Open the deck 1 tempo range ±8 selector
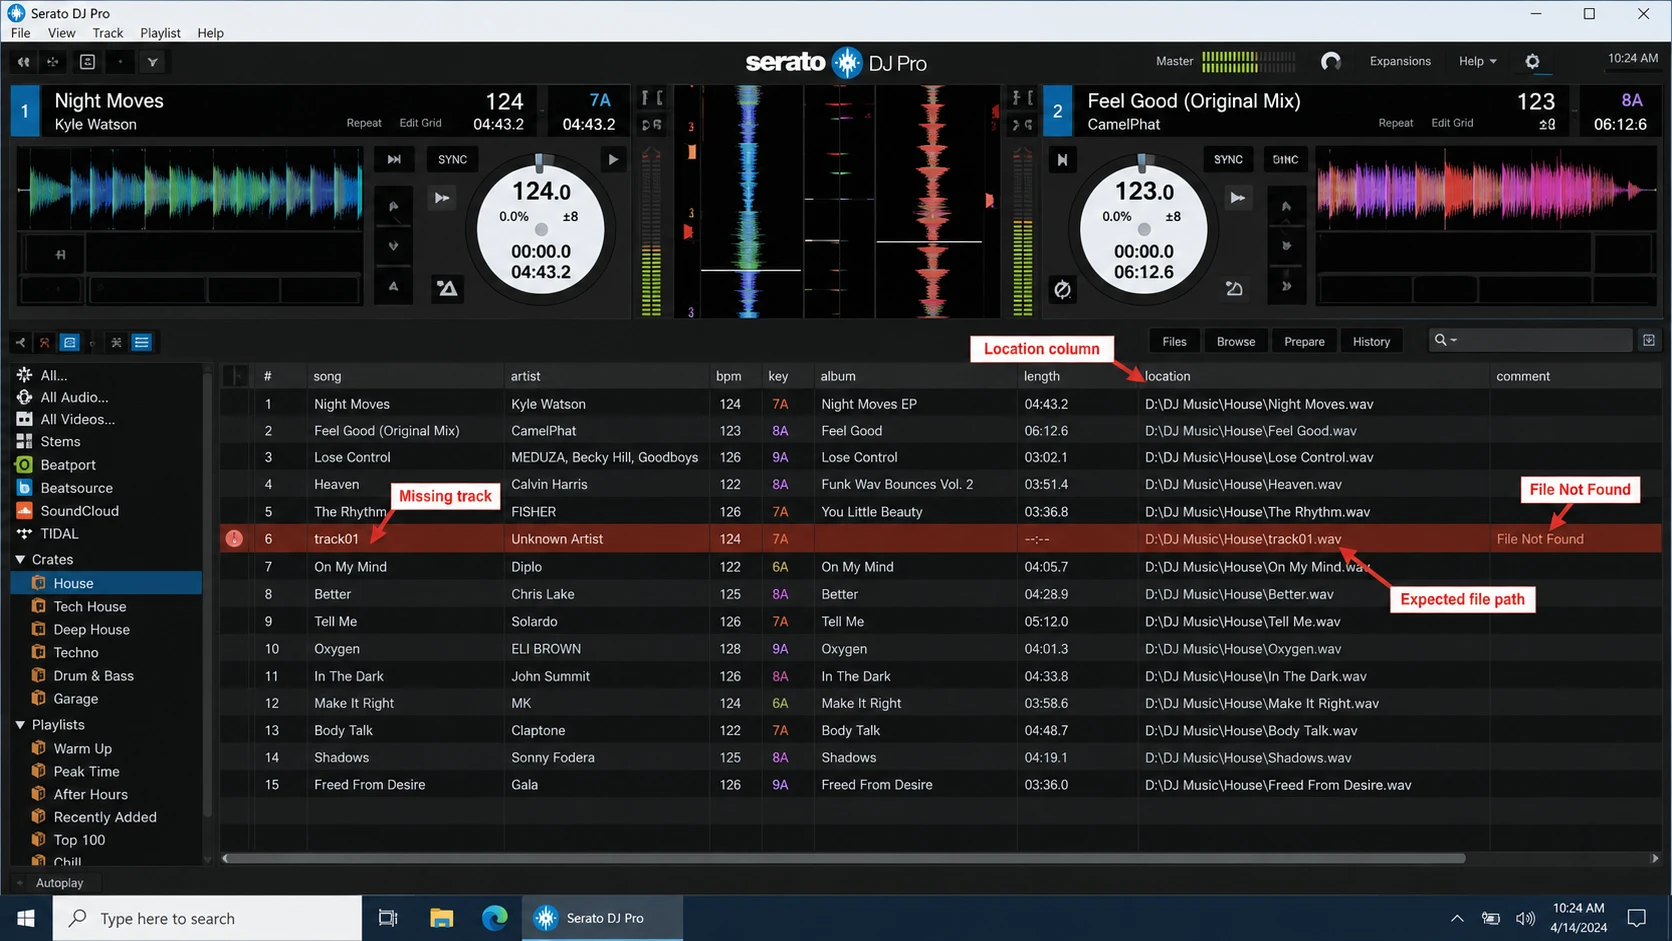 (570, 217)
